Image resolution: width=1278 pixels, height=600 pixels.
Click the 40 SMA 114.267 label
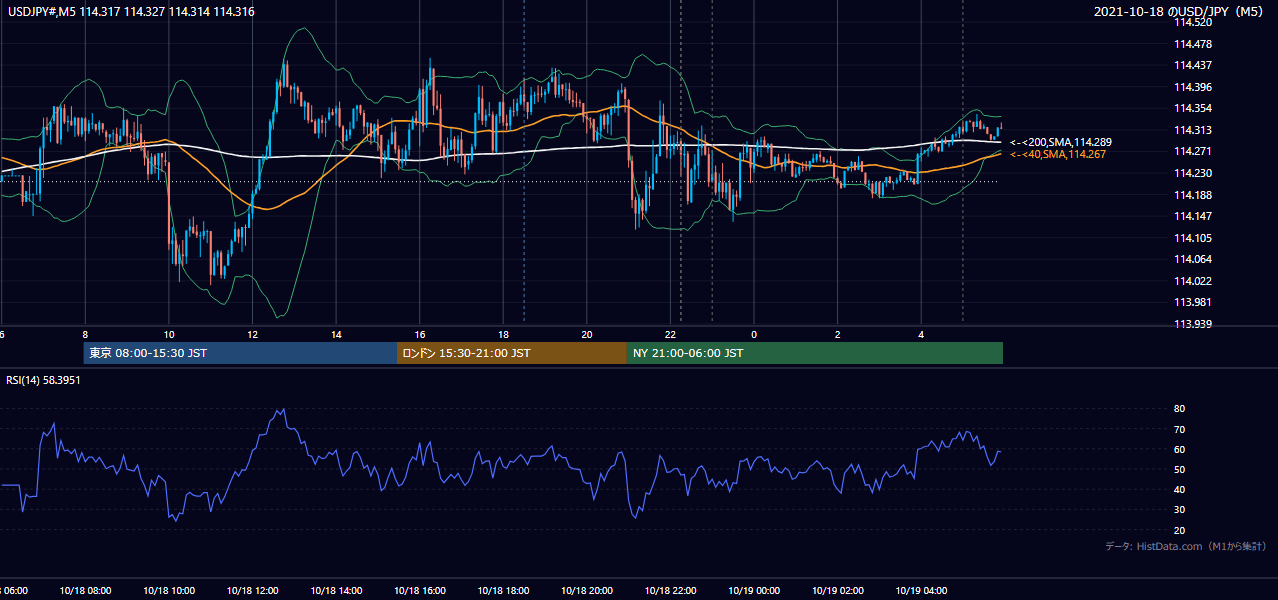(1058, 154)
